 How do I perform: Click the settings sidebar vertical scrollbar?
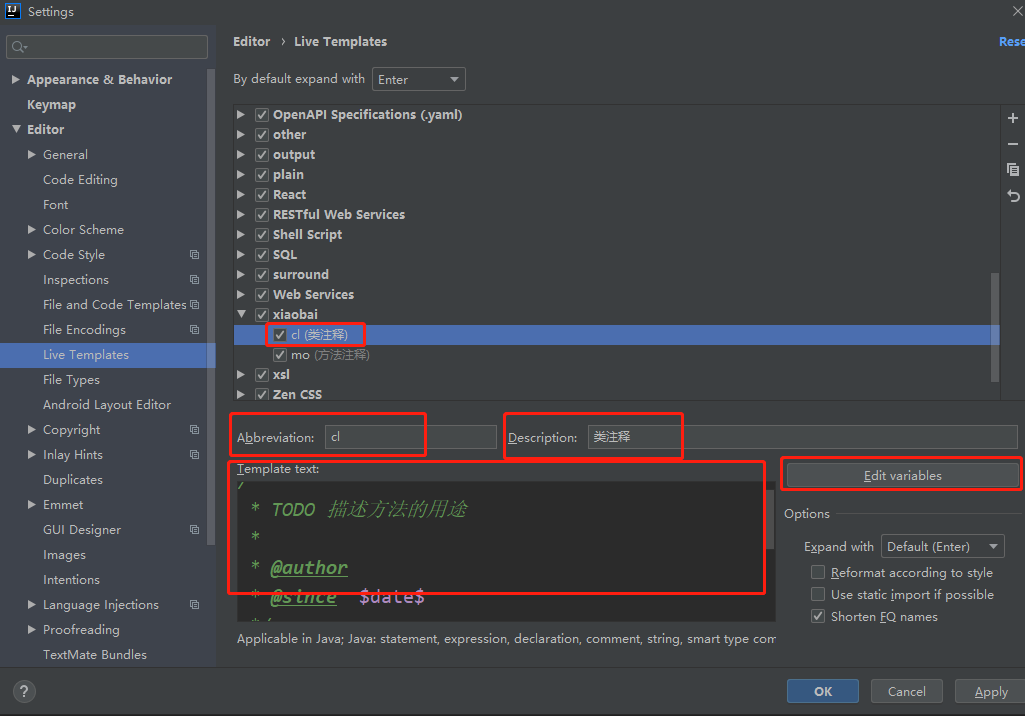click(x=210, y=307)
